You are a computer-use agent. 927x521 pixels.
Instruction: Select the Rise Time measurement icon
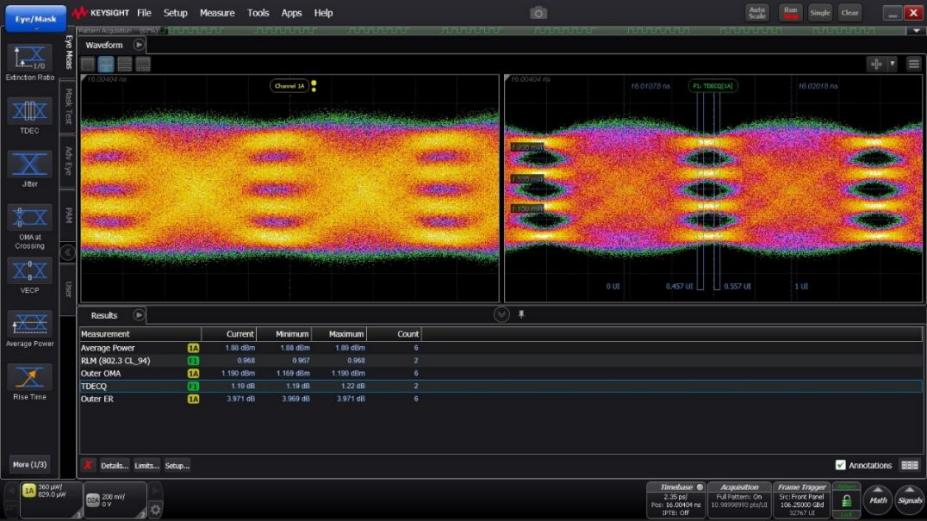29,378
